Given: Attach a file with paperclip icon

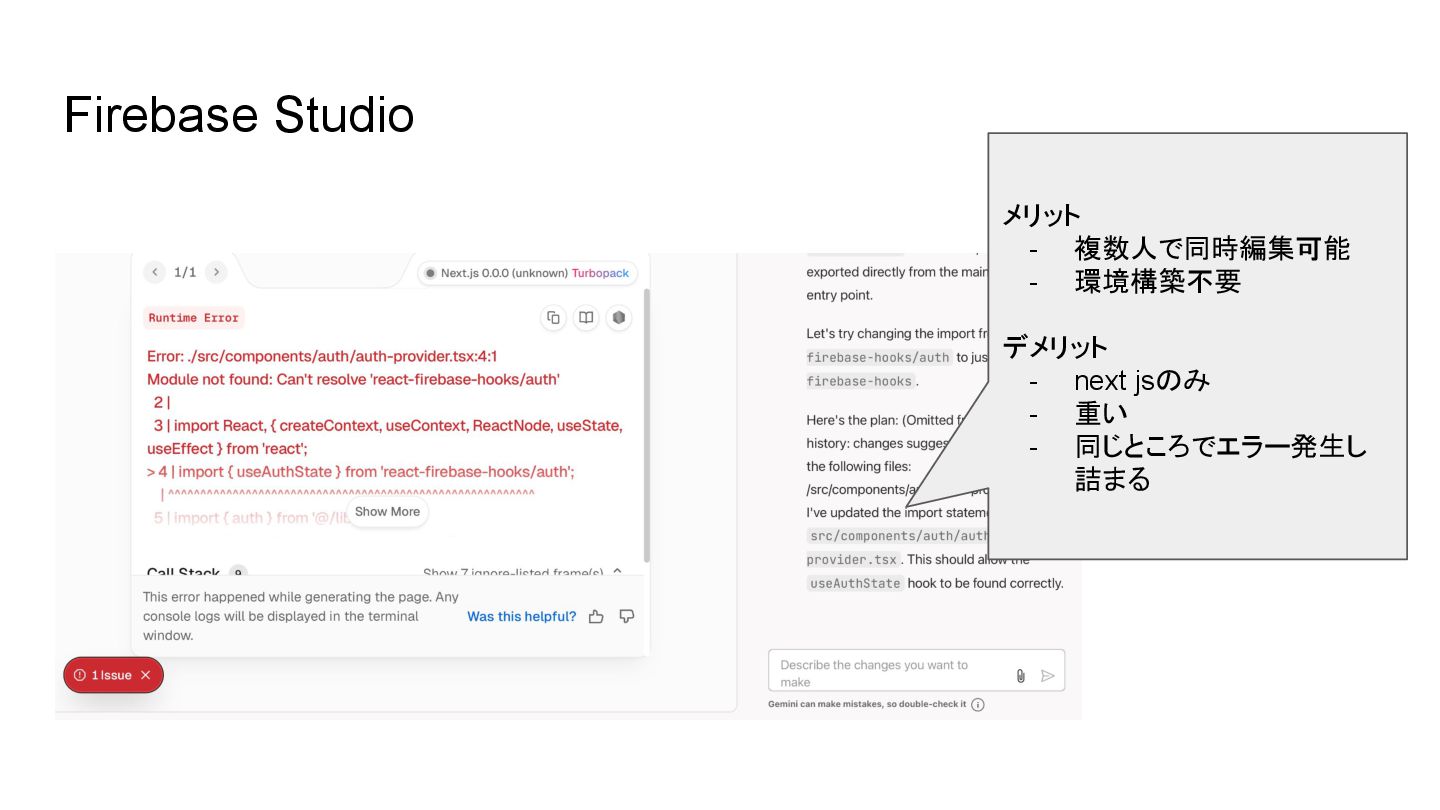Looking at the screenshot, I should tap(1020, 676).
